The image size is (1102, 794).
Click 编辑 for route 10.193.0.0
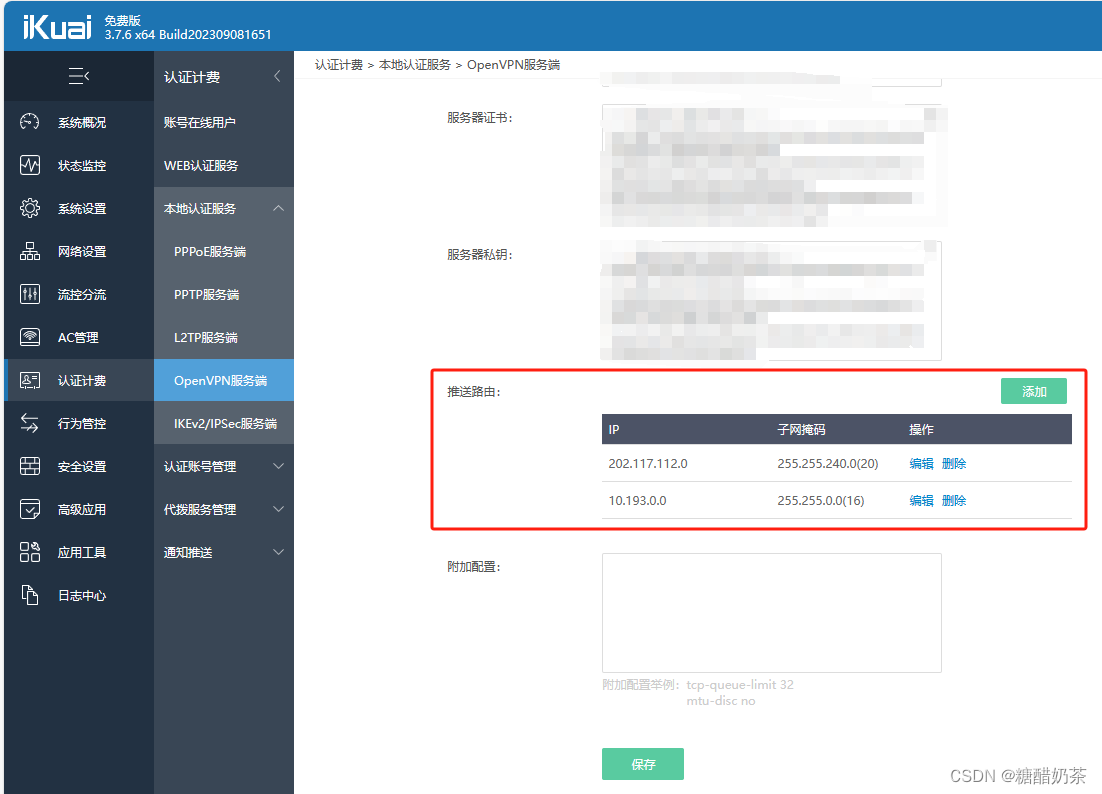click(x=921, y=500)
